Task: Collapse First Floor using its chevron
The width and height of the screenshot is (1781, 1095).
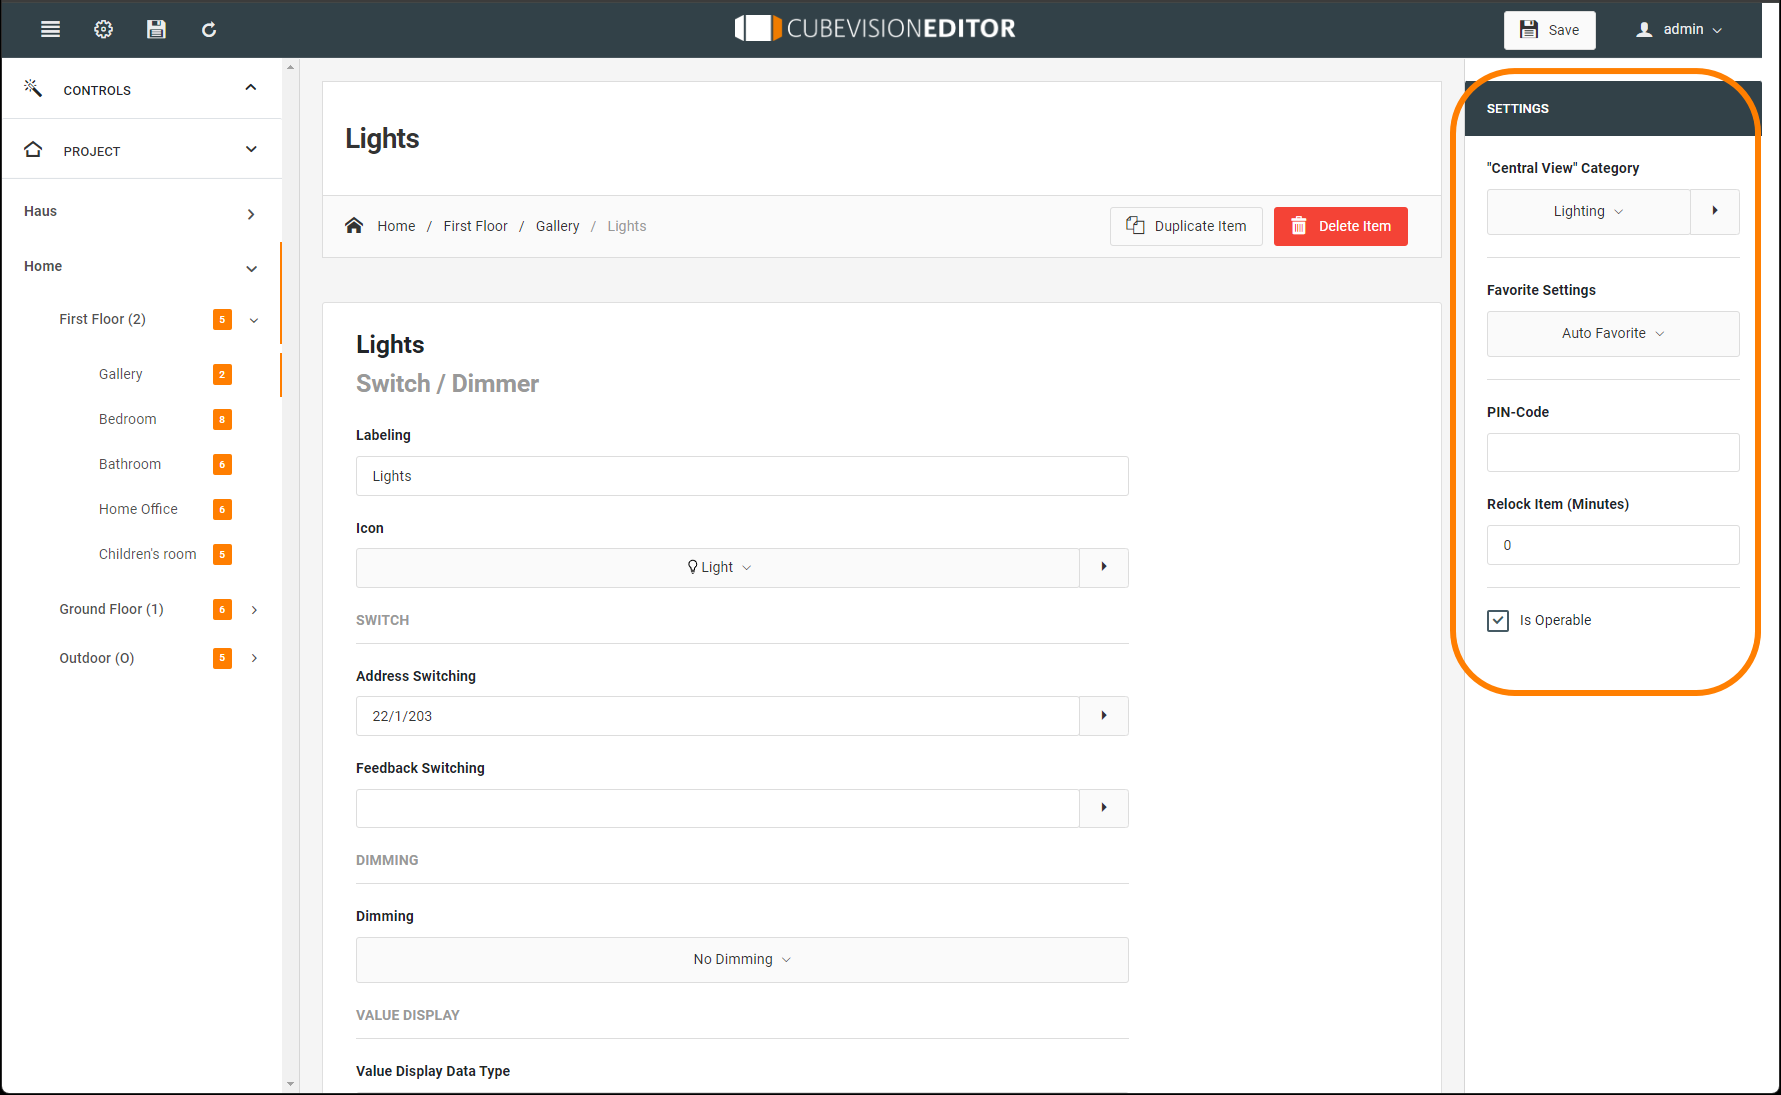Action: tap(254, 320)
